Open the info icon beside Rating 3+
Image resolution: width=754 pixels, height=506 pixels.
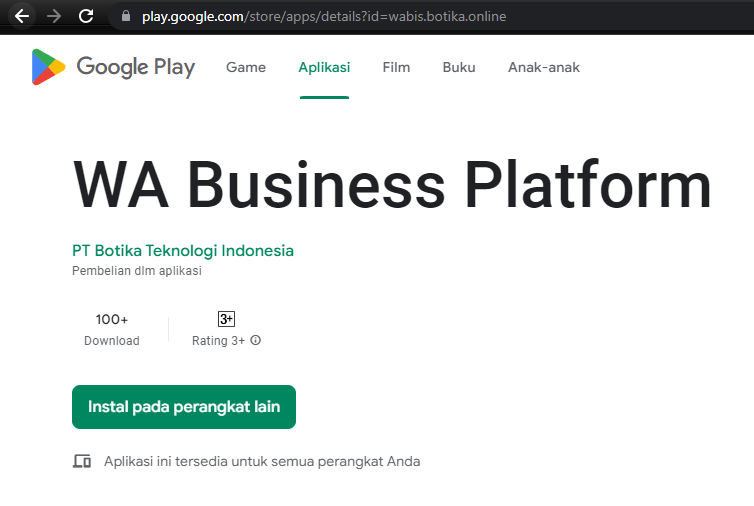coord(256,341)
